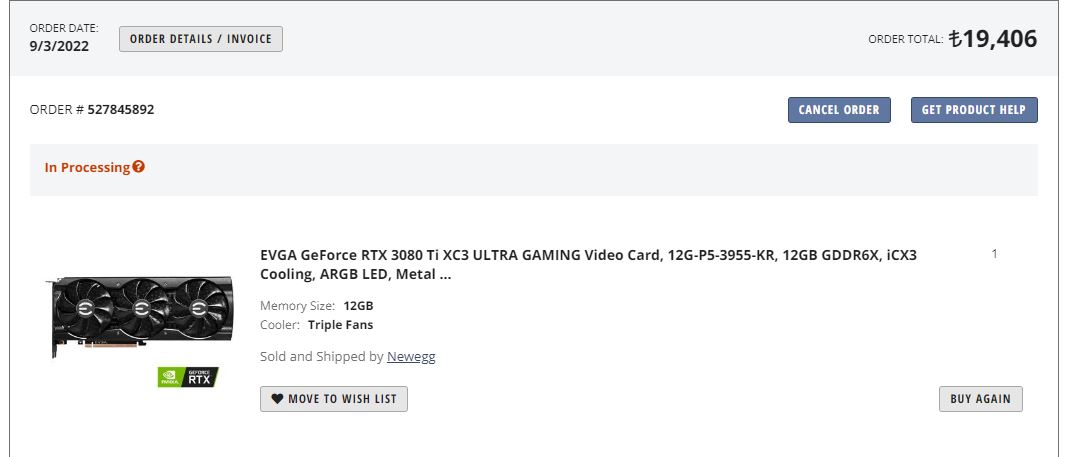Screen dimensions: 1066x457
Task: Click the Memory Size 12GB value
Action: [358, 306]
